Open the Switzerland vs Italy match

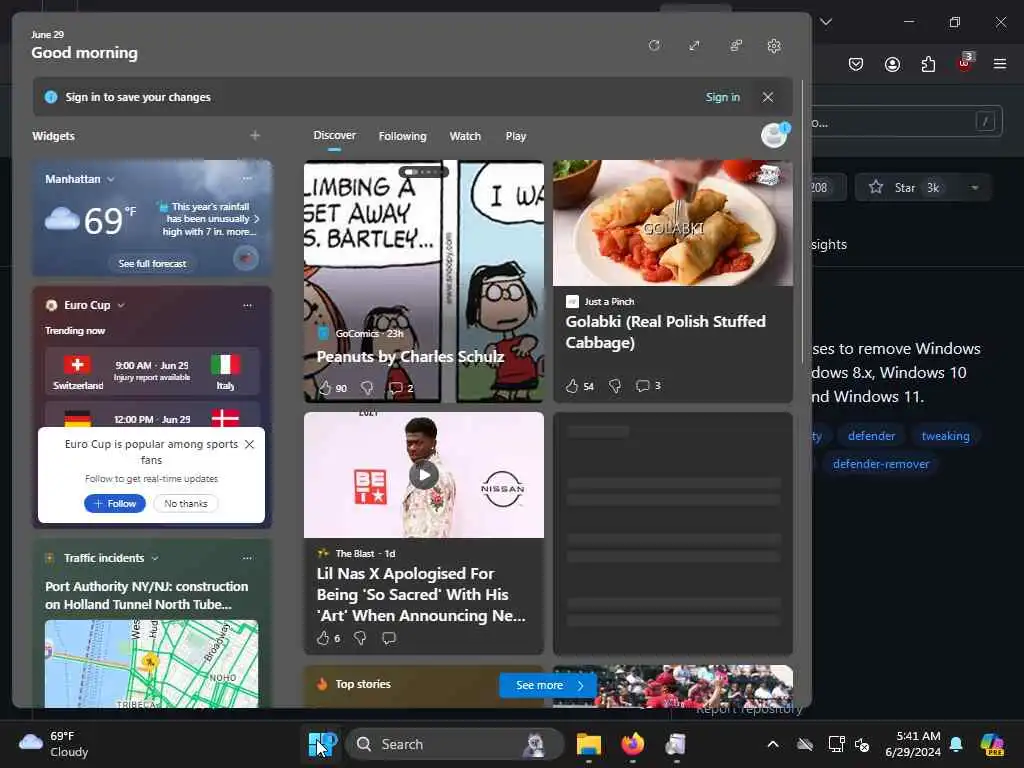(x=152, y=371)
